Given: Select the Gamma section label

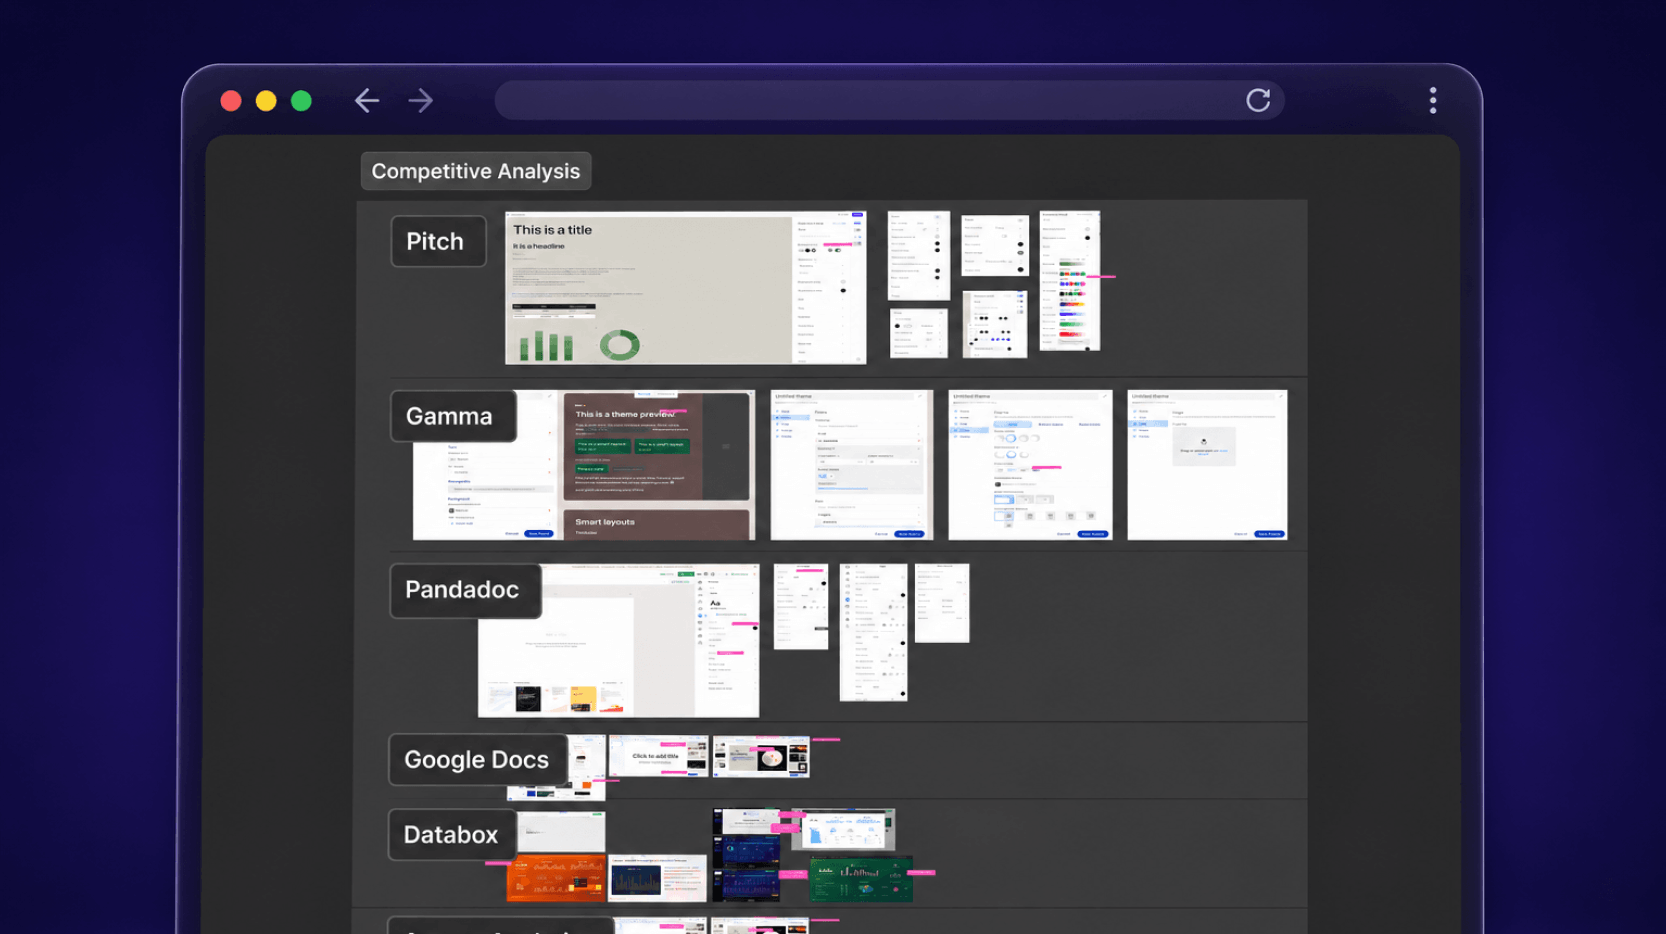Looking at the screenshot, I should (453, 416).
